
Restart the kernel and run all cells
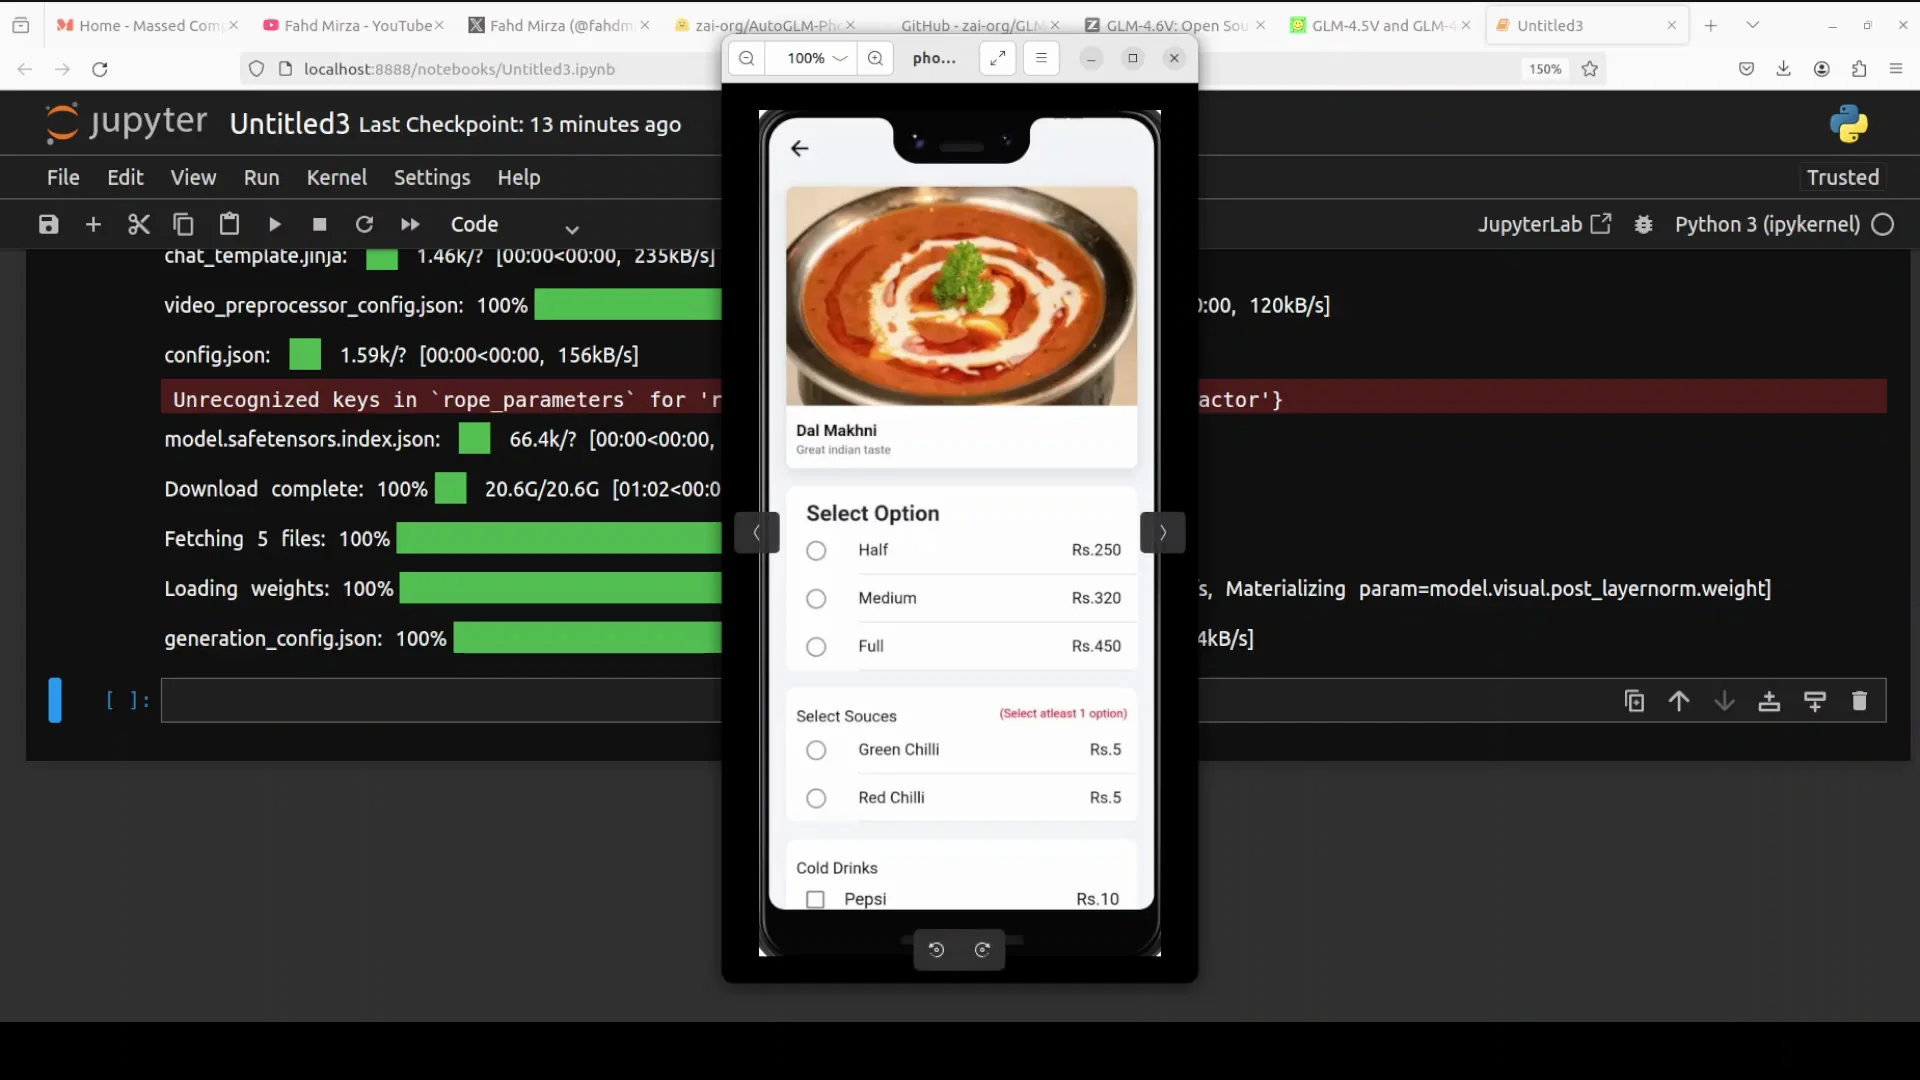(x=409, y=224)
